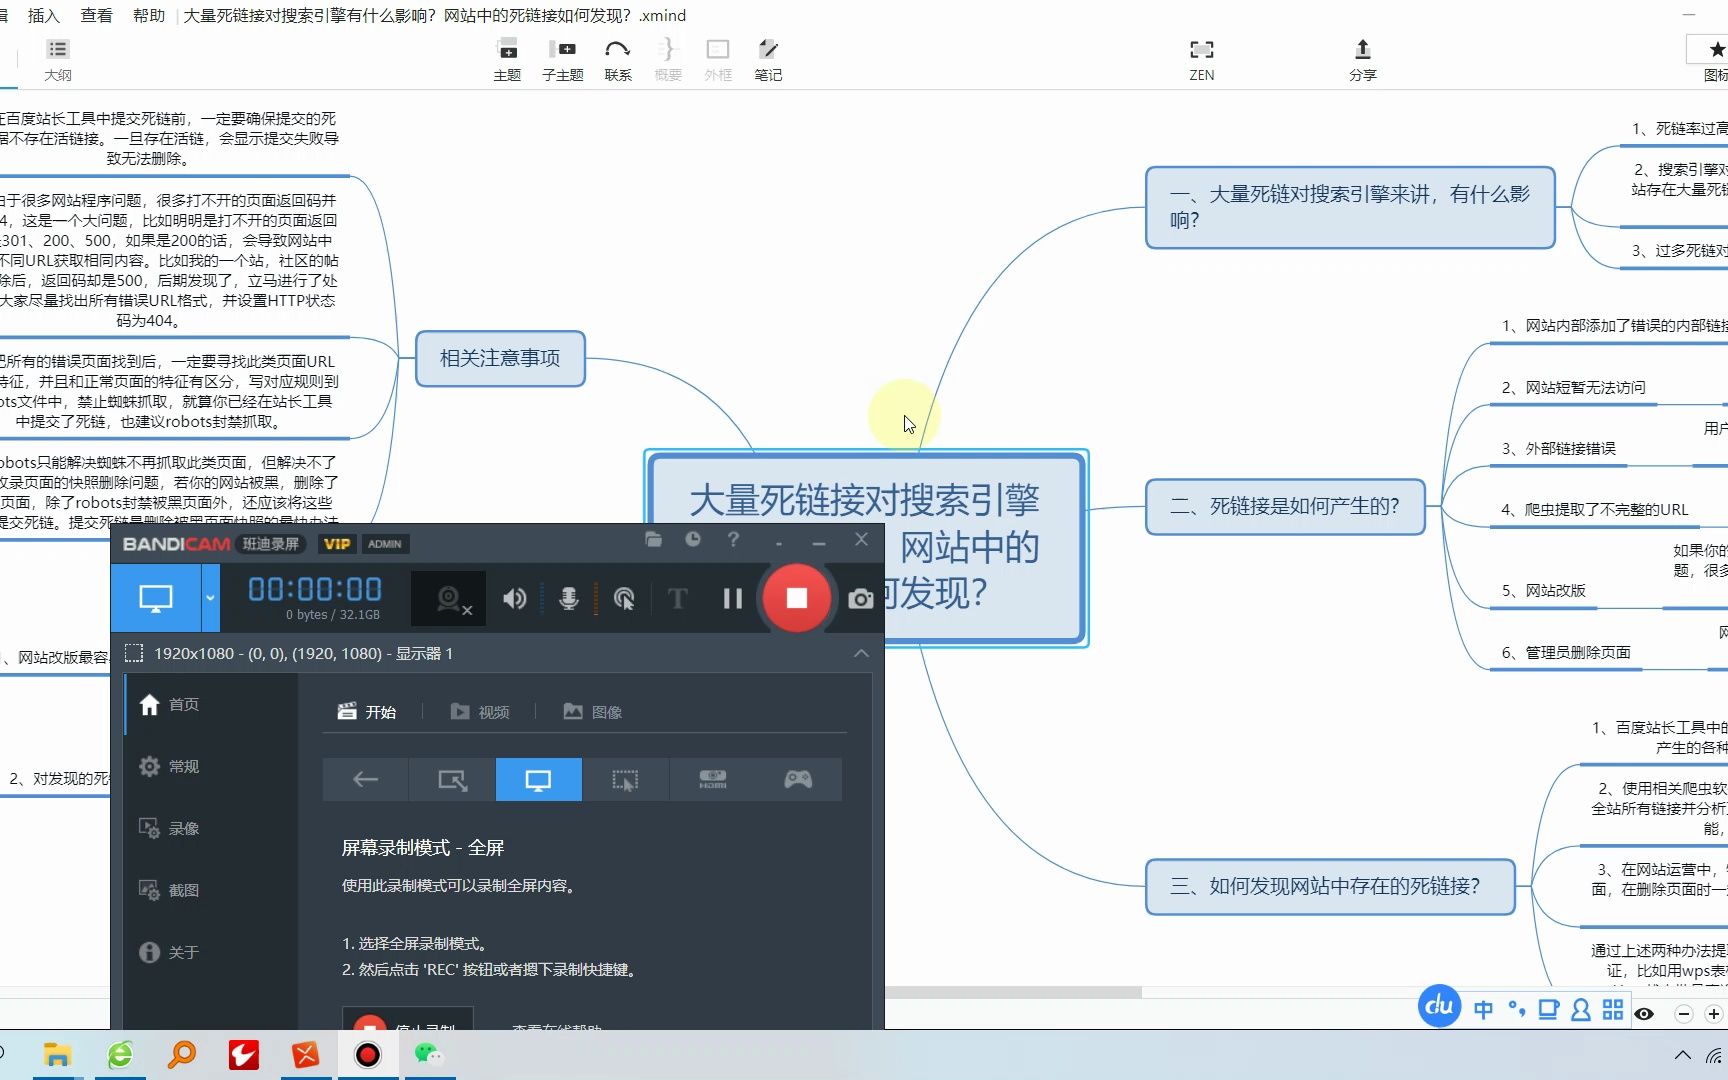Select around-mouse recording mode
This screenshot has height=1080, width=1728.
pyautogui.click(x=625, y=779)
